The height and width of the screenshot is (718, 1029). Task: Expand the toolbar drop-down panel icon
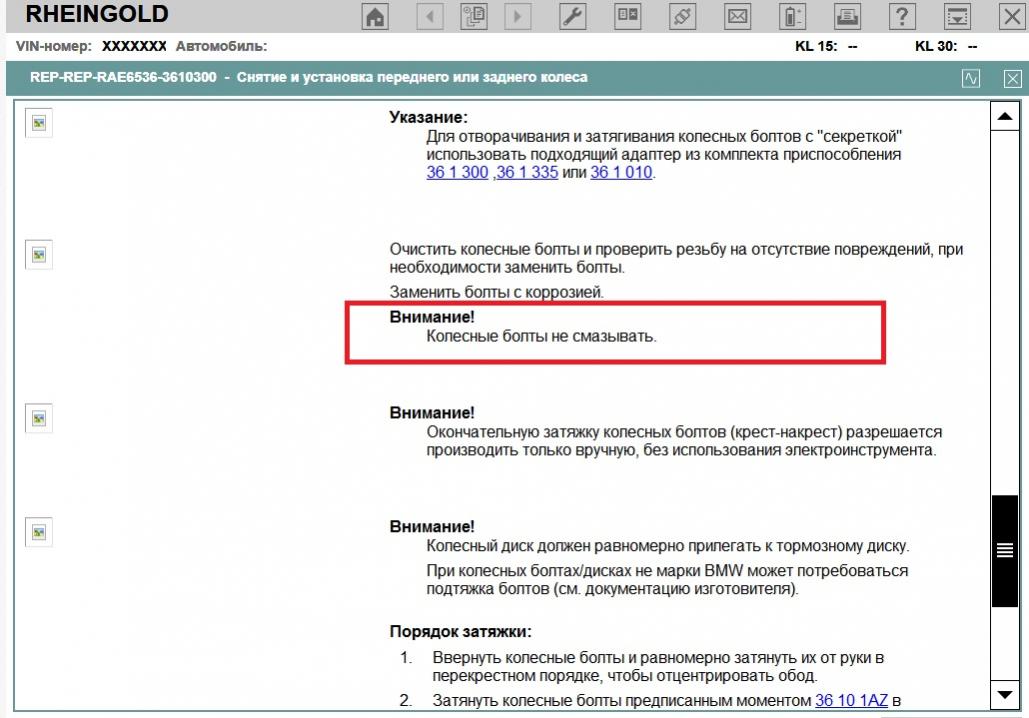point(958,17)
